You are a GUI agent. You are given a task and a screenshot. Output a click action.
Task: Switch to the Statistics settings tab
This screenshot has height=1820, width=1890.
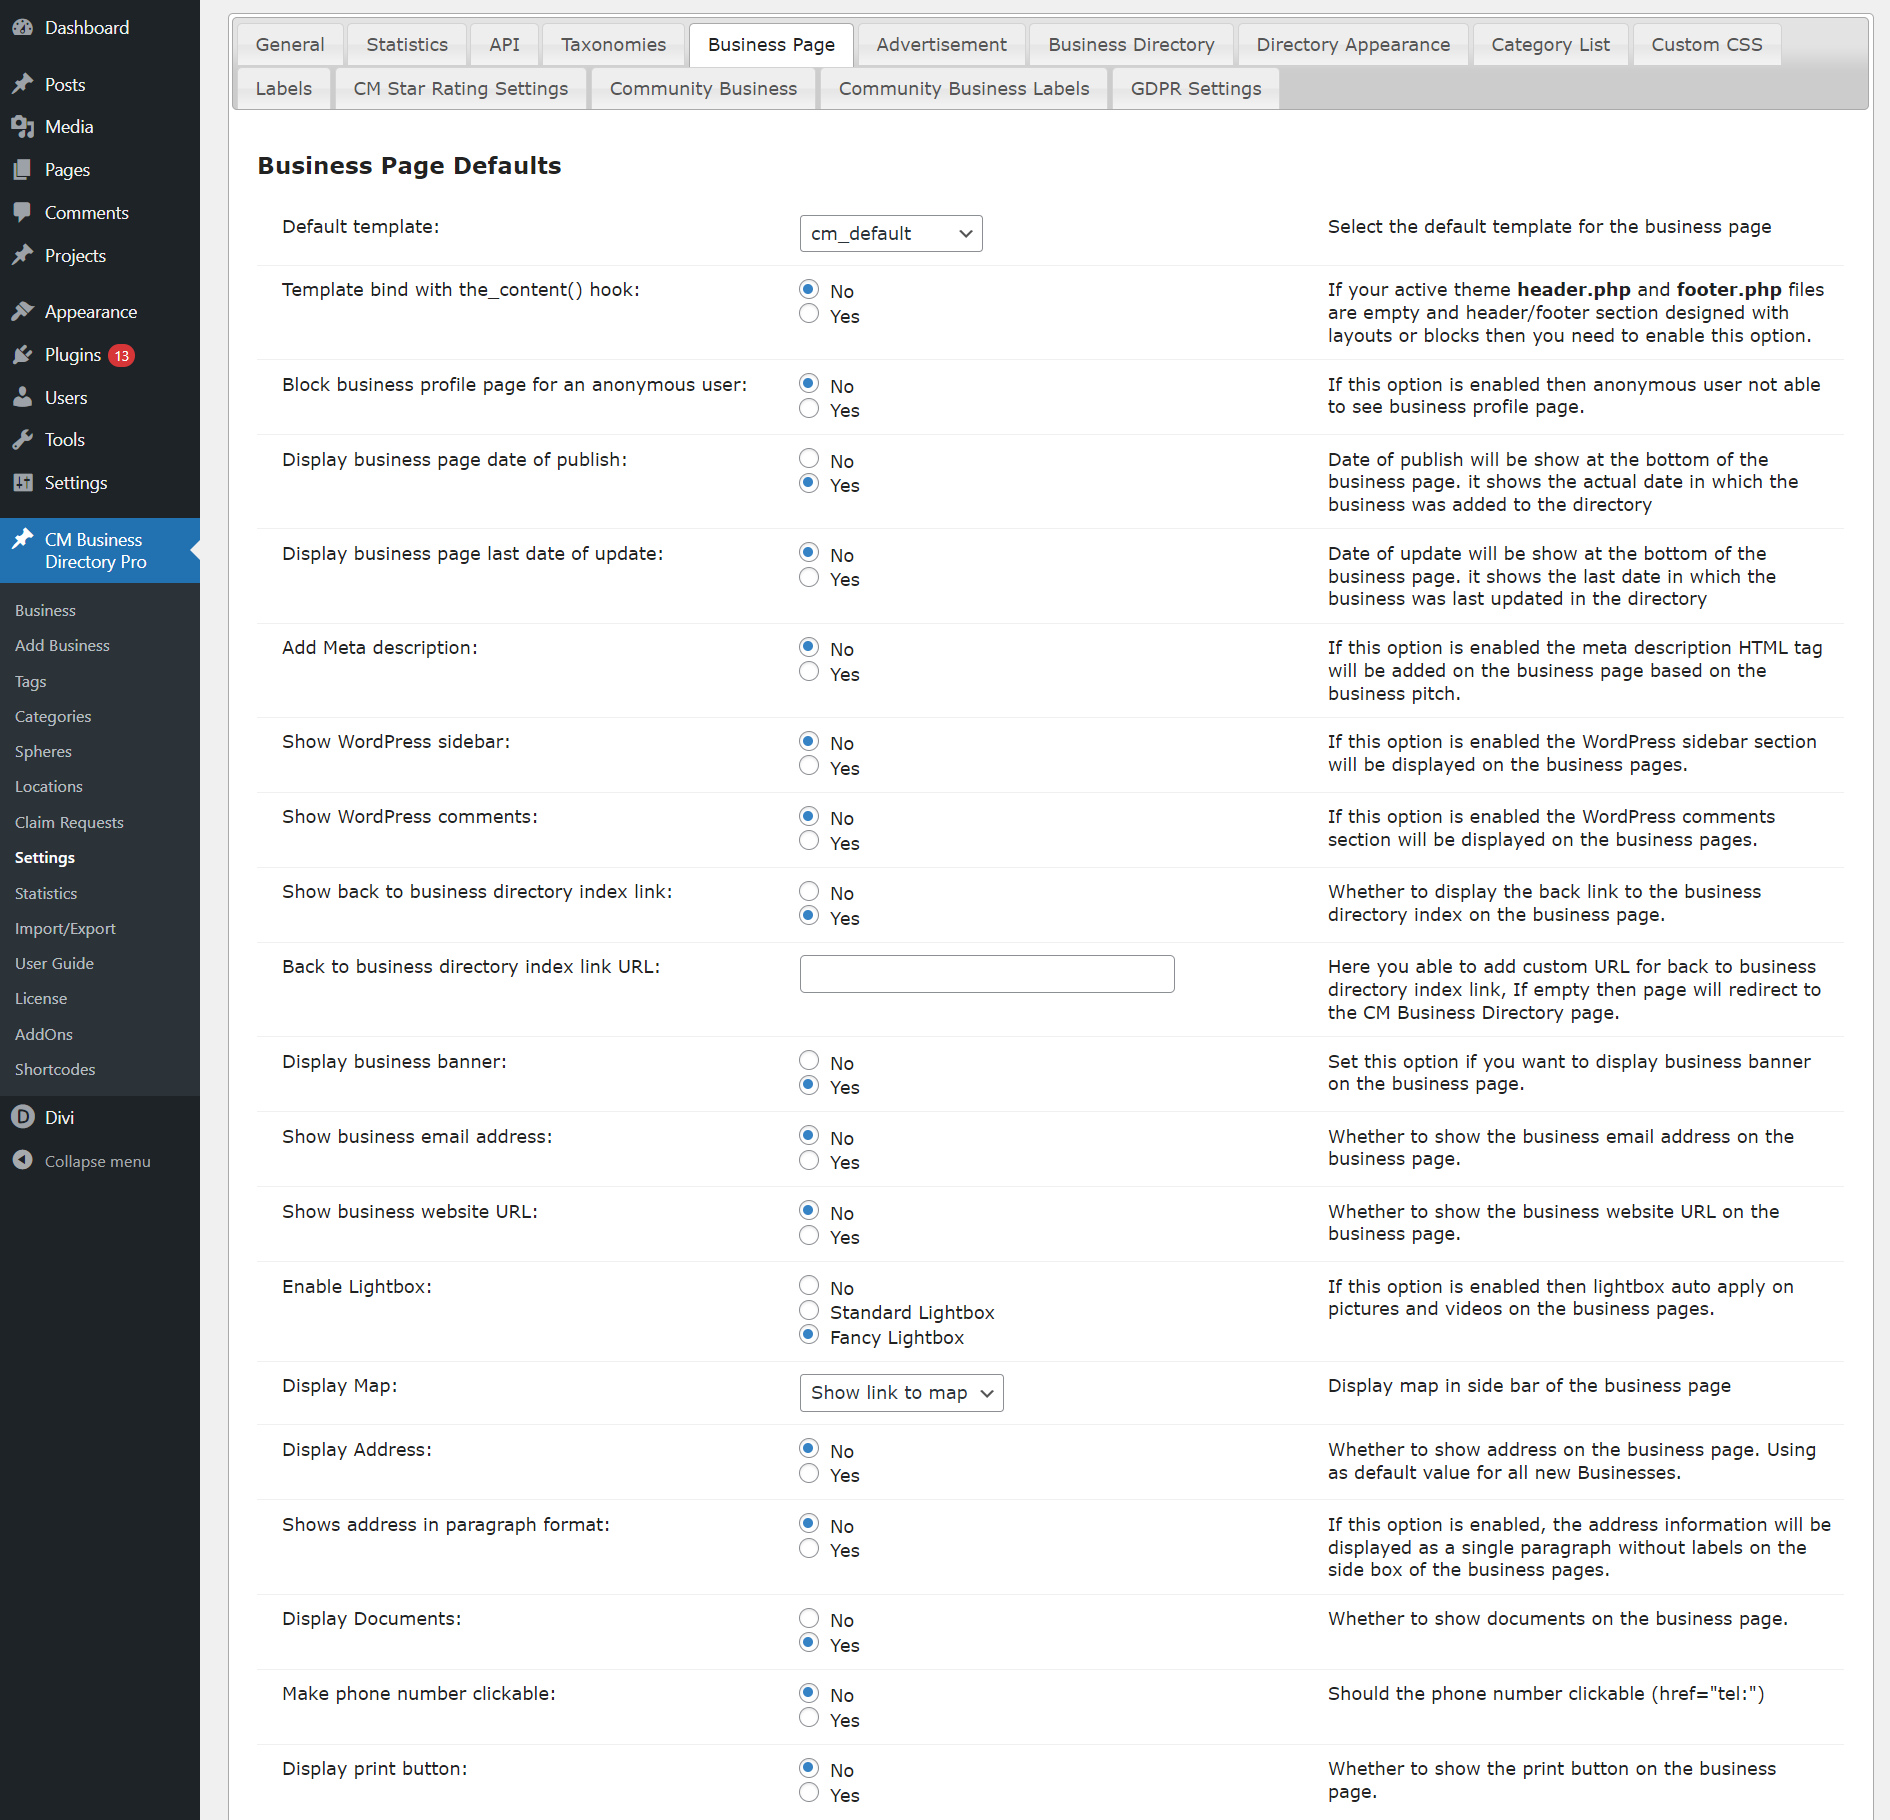407,44
